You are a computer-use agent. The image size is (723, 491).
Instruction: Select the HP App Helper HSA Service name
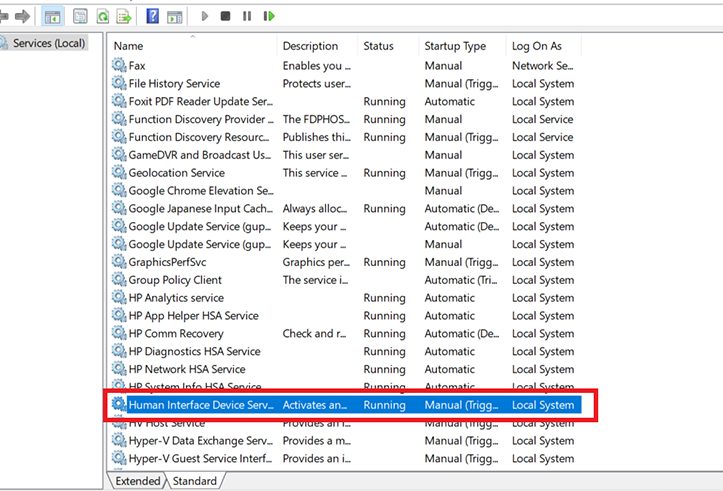click(193, 316)
